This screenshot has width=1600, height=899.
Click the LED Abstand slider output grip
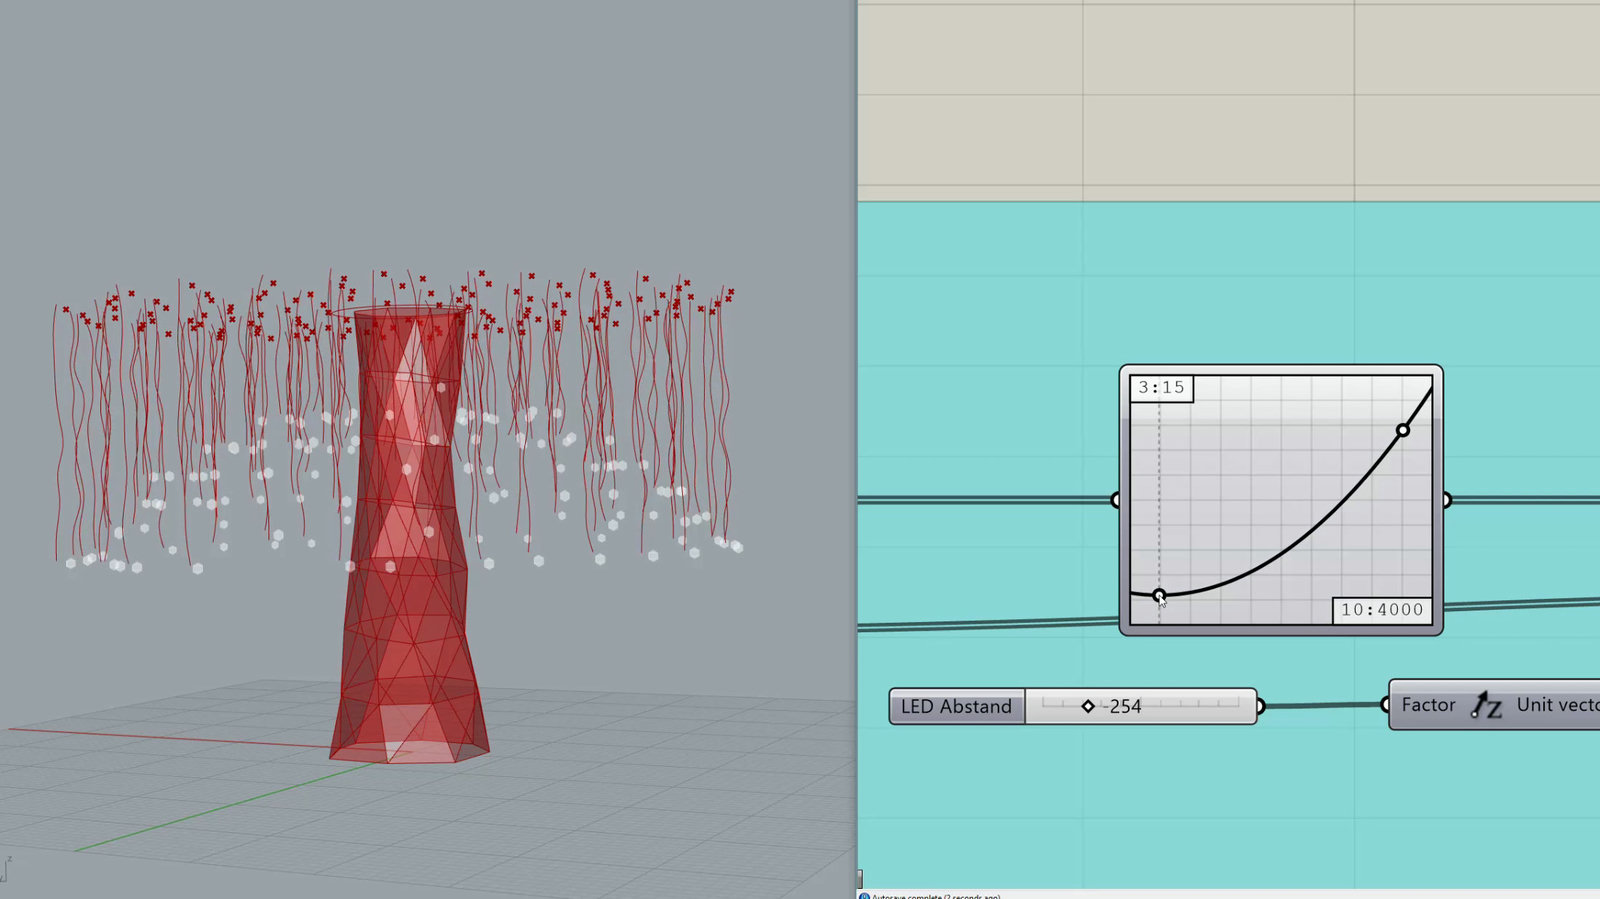point(1260,706)
